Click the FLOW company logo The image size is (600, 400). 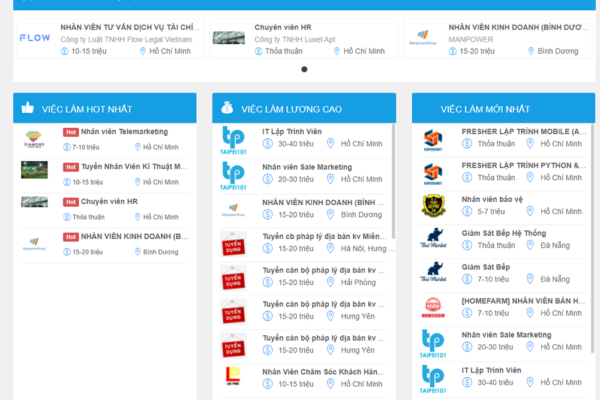pos(35,38)
